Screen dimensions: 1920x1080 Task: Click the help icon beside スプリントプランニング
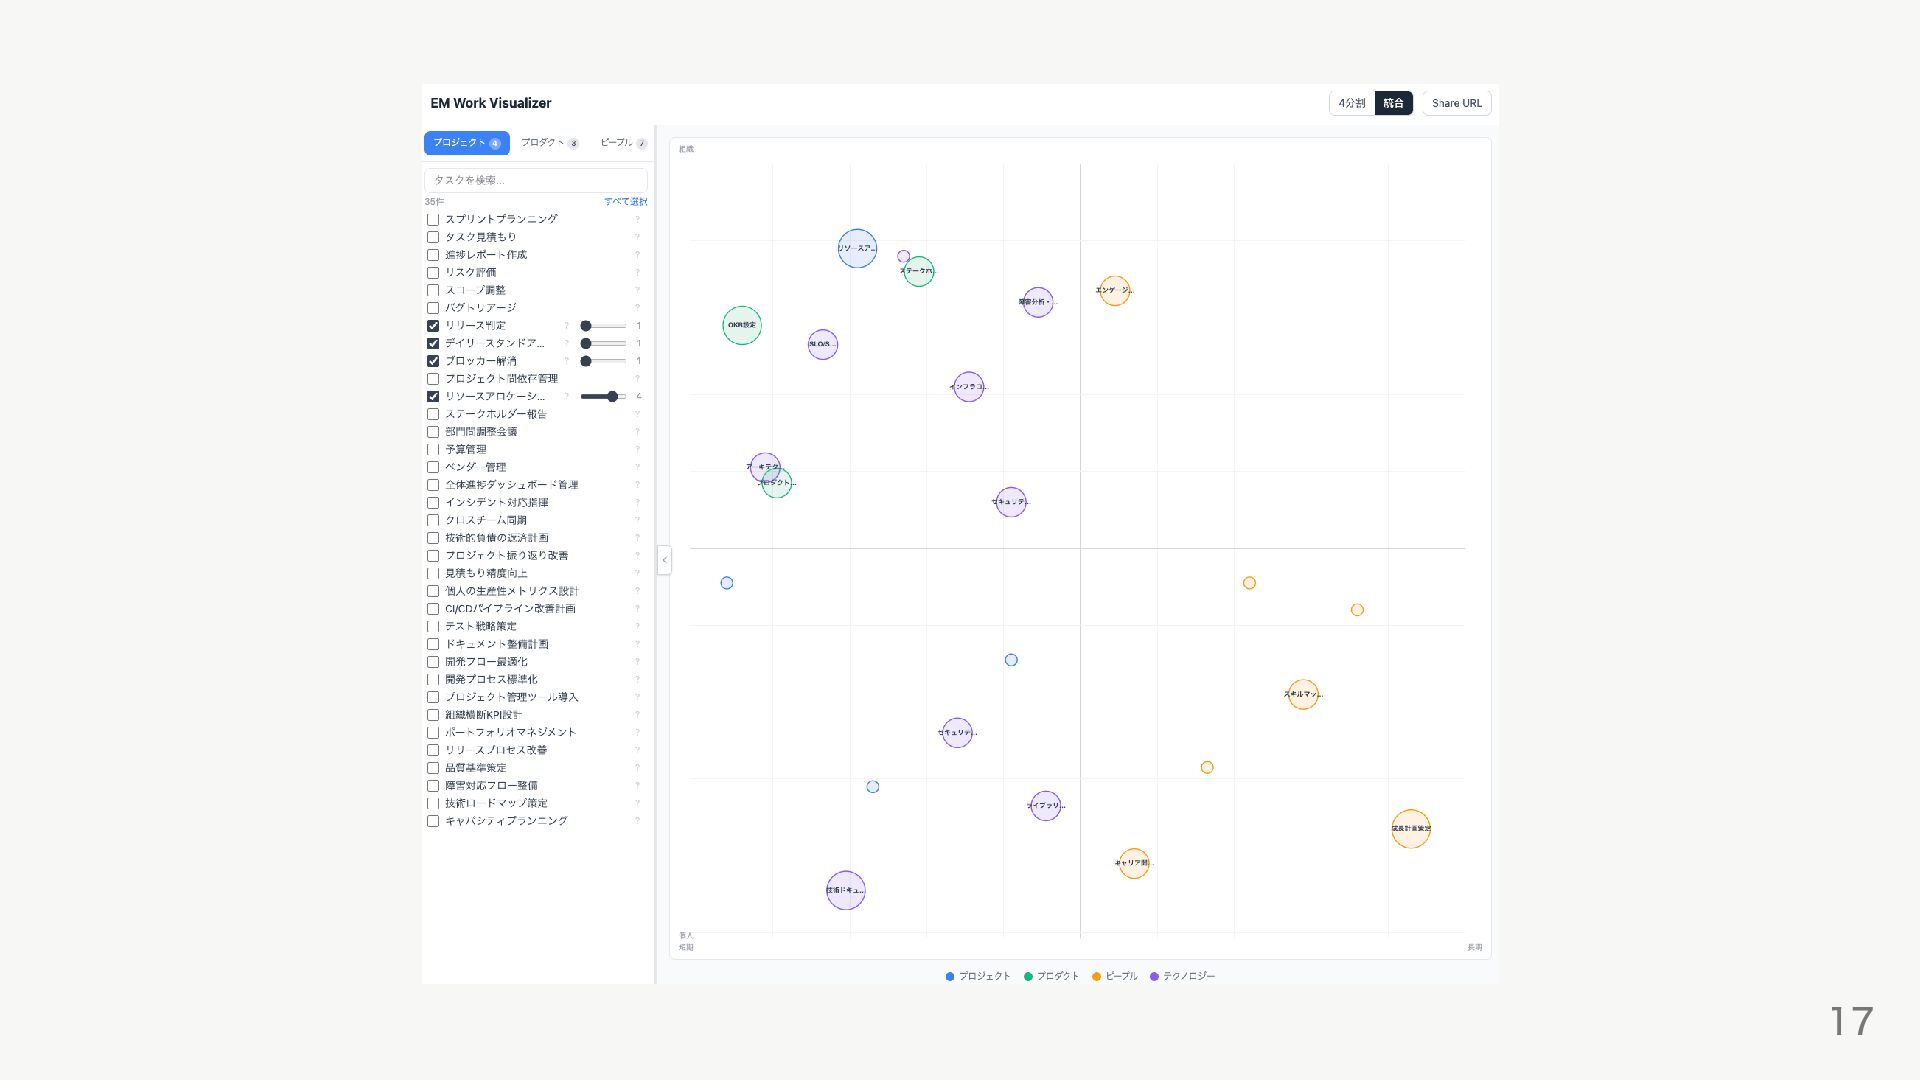pyautogui.click(x=637, y=219)
